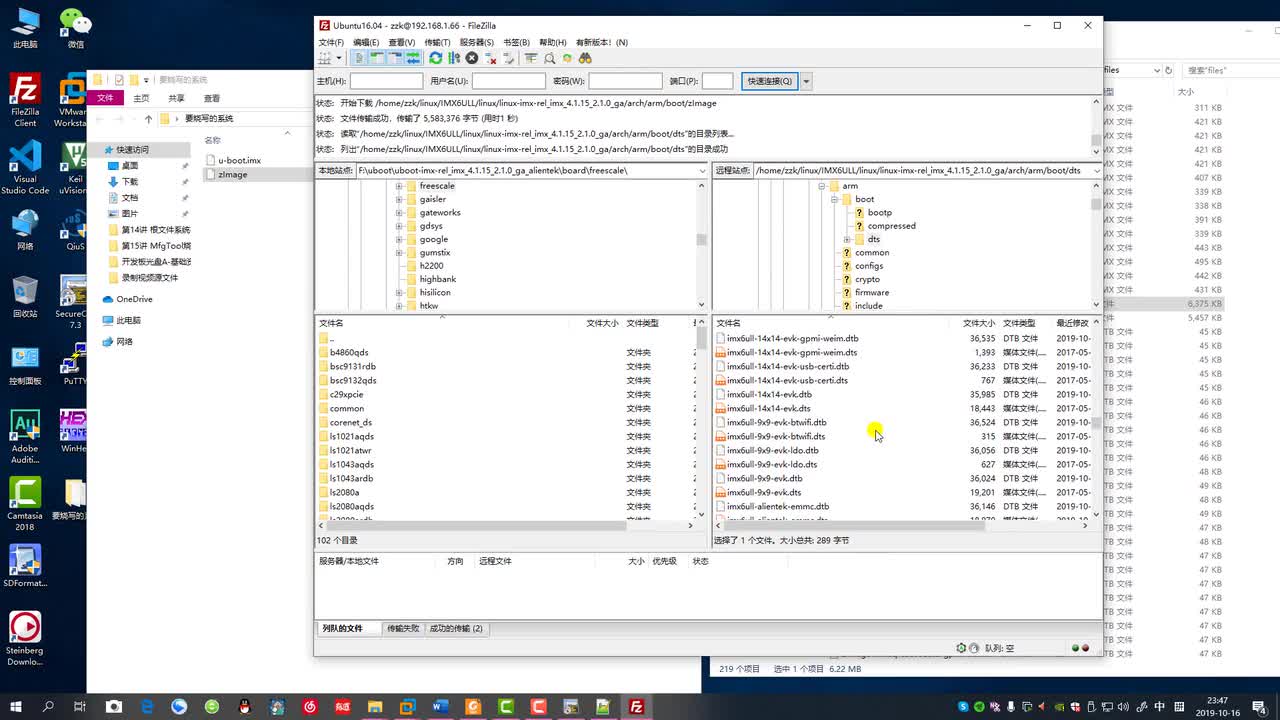Sort remote list by 文件大小 column
Screen dimensions: 1280x720
click(x=978, y=323)
